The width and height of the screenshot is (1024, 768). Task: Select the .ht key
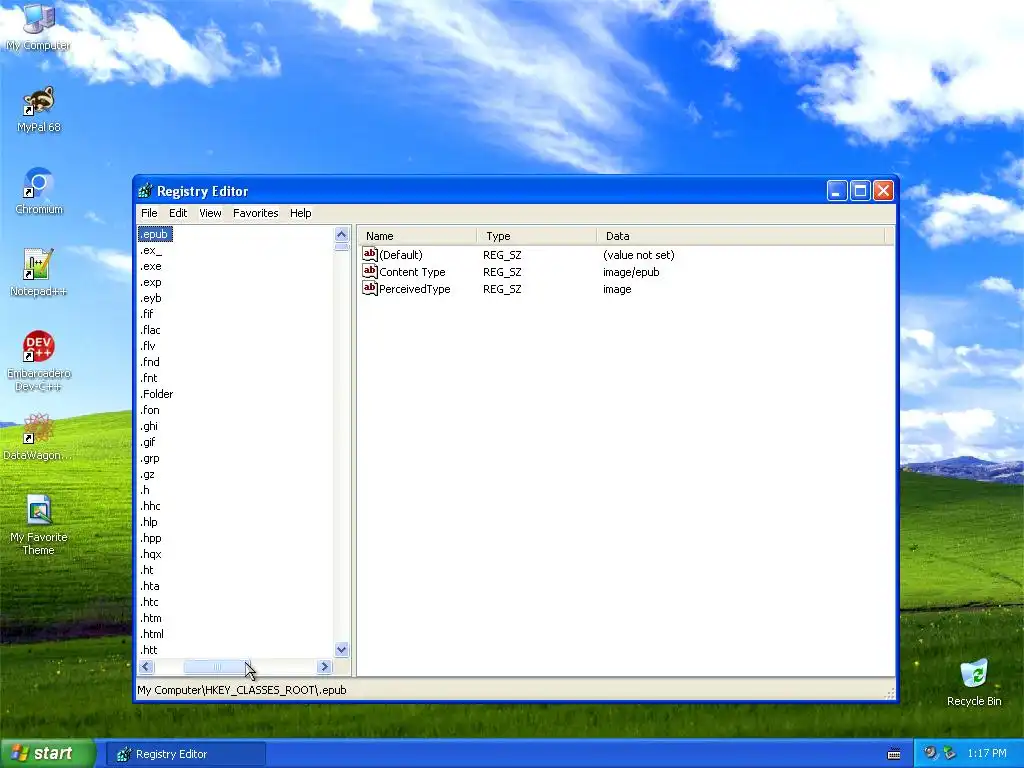(147, 570)
